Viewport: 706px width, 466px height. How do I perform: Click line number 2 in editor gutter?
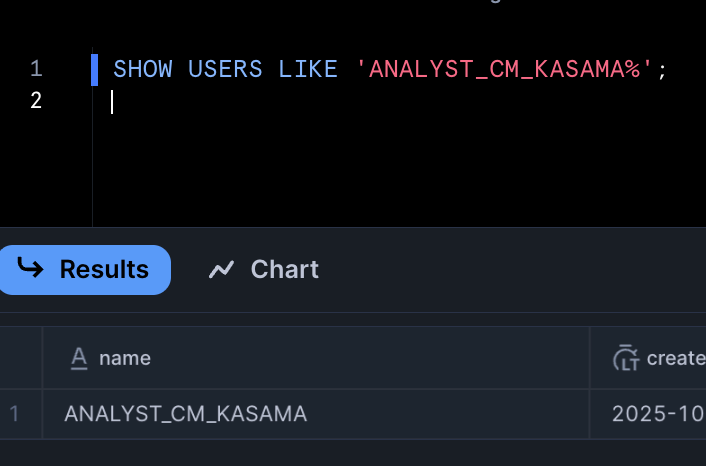point(36,100)
